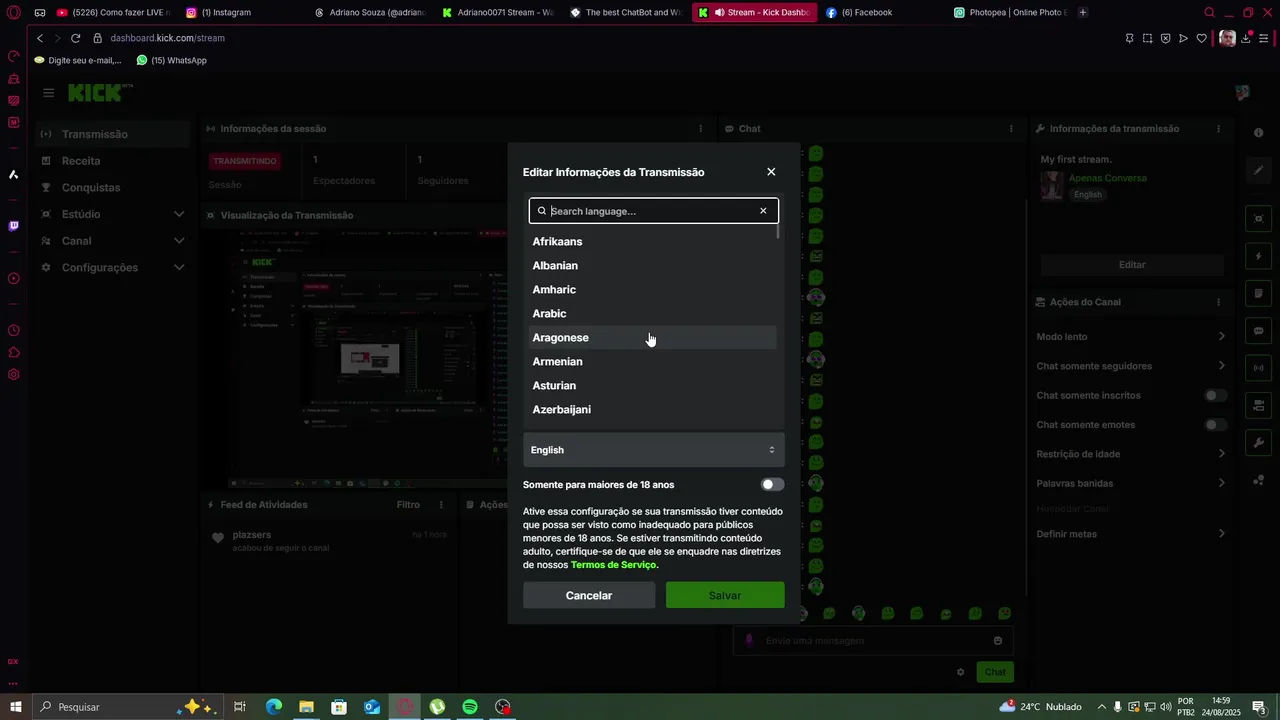Select Asturian from the language list
This screenshot has width=1280, height=720.
(x=653, y=386)
